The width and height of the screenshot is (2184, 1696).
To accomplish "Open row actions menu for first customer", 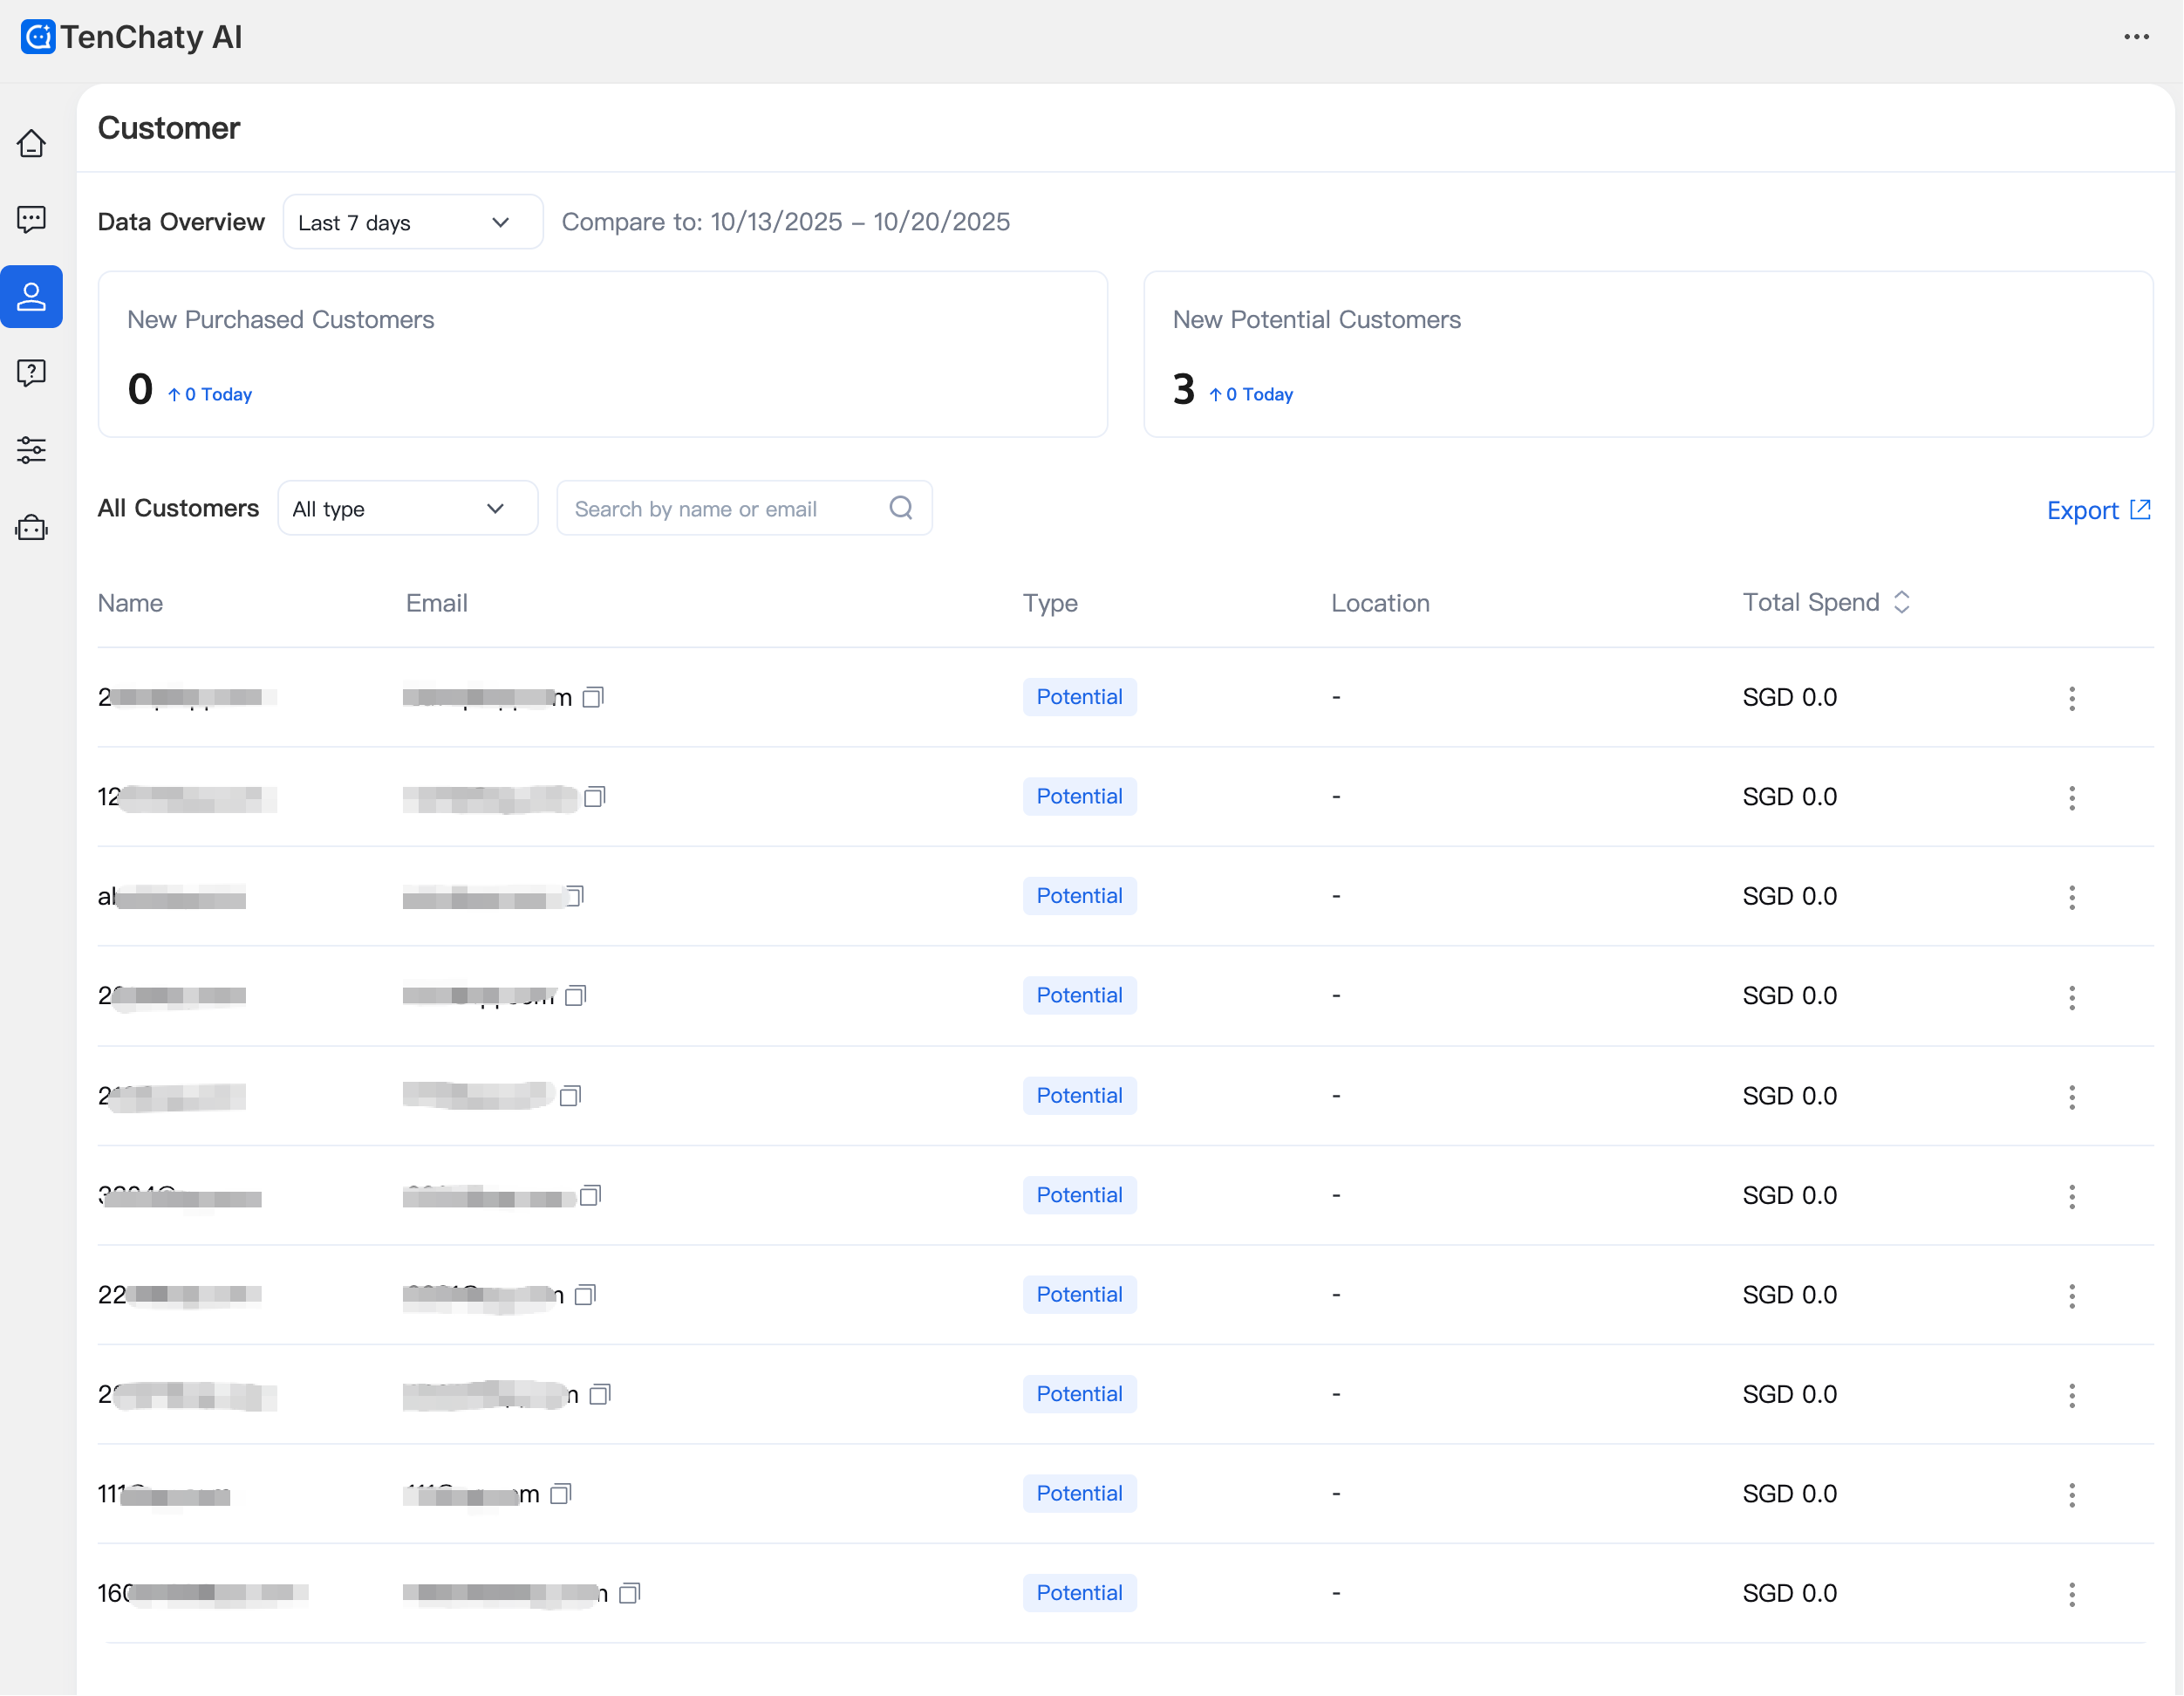I will (2071, 698).
